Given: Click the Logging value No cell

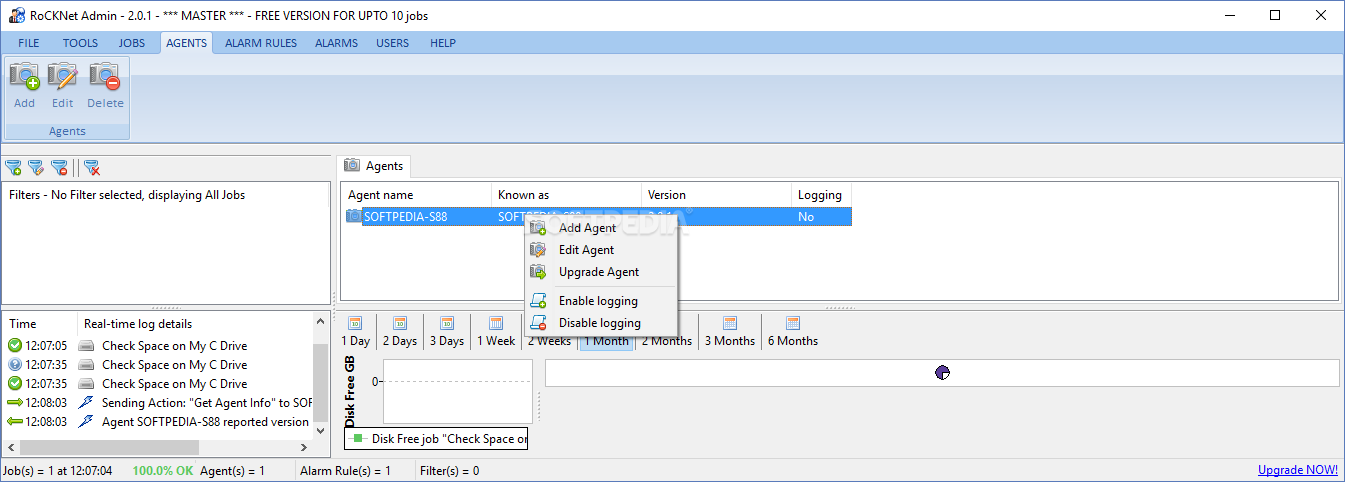Looking at the screenshot, I should (x=821, y=217).
